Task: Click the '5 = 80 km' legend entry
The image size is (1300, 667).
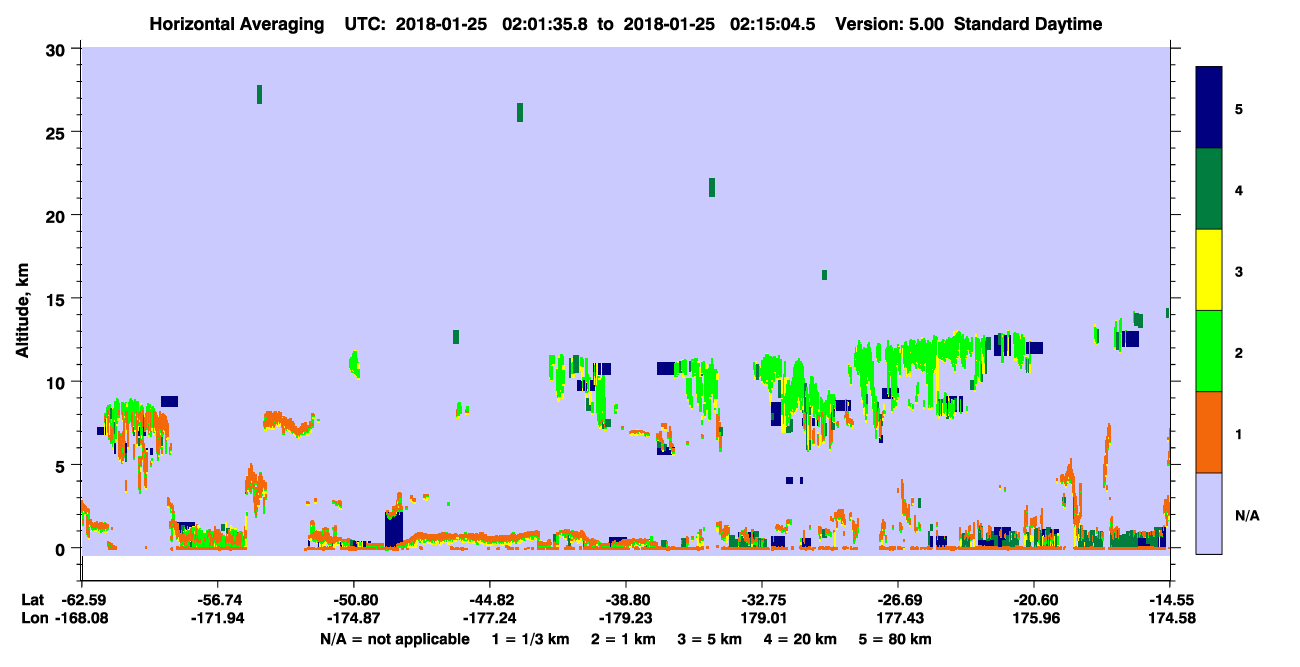Action: [896, 639]
